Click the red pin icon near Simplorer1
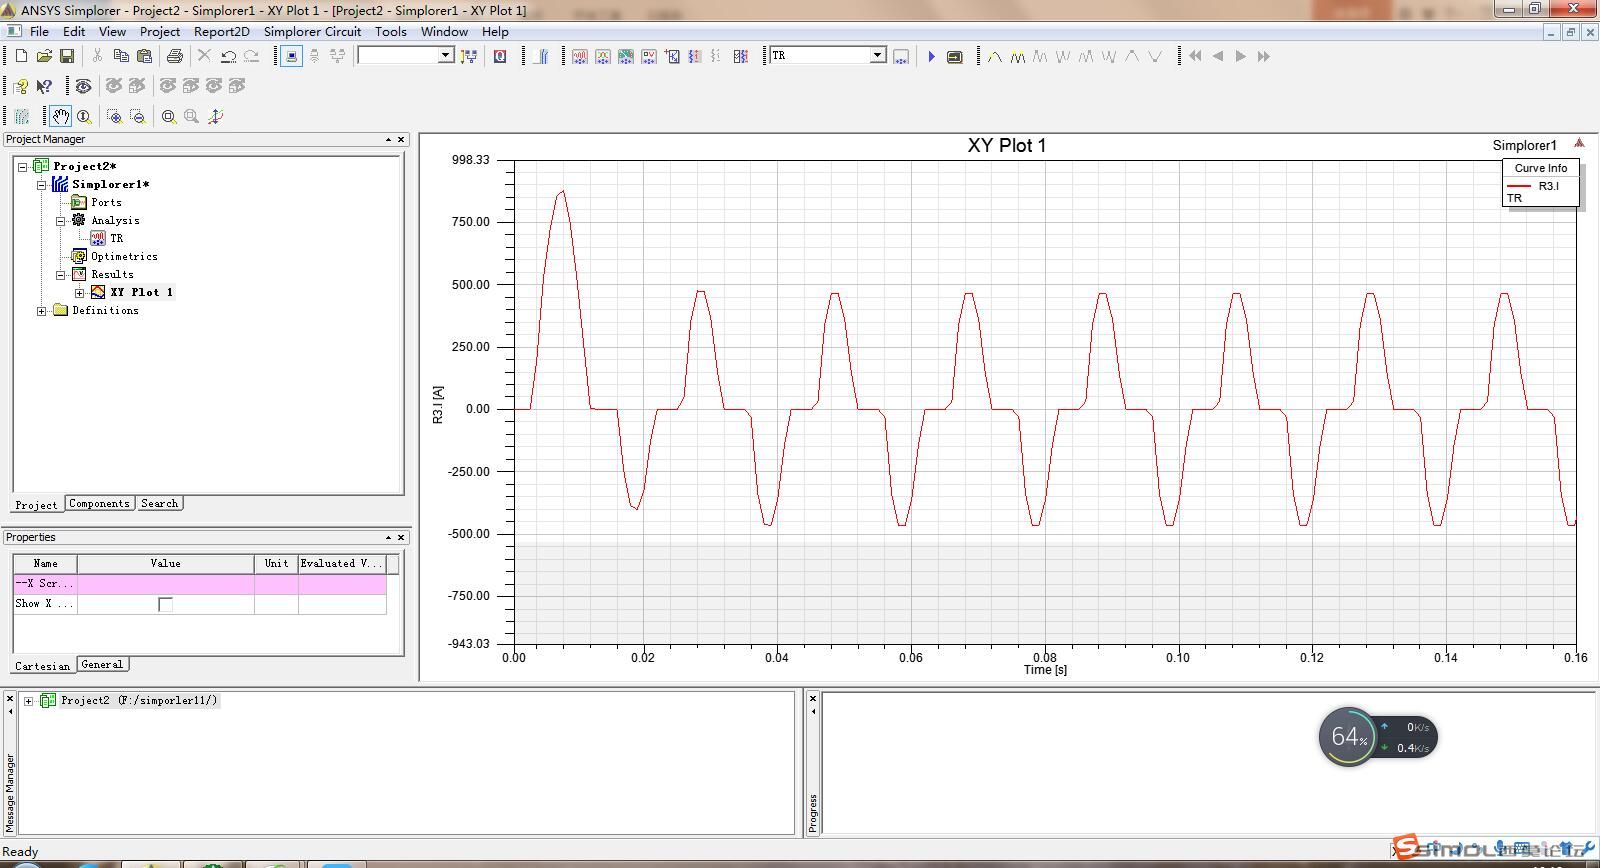 click(1579, 143)
